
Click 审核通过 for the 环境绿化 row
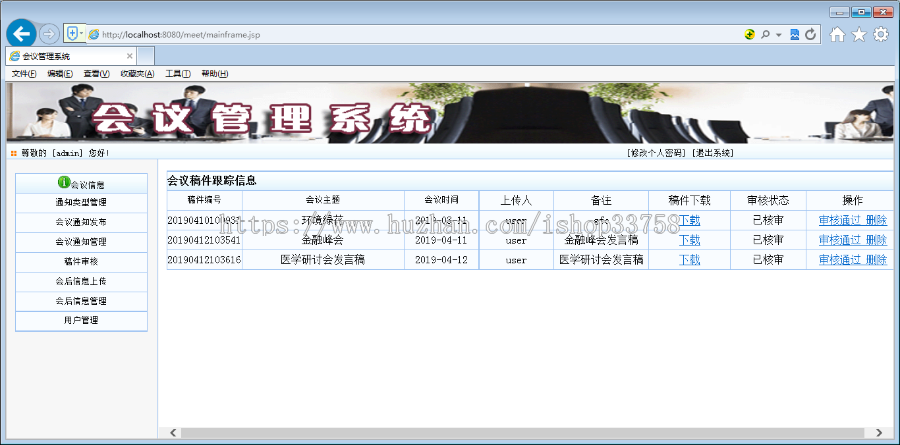pos(840,220)
